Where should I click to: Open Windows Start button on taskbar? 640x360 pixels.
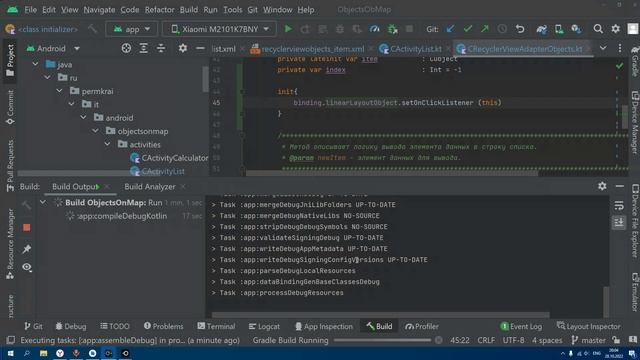click(x=10, y=353)
